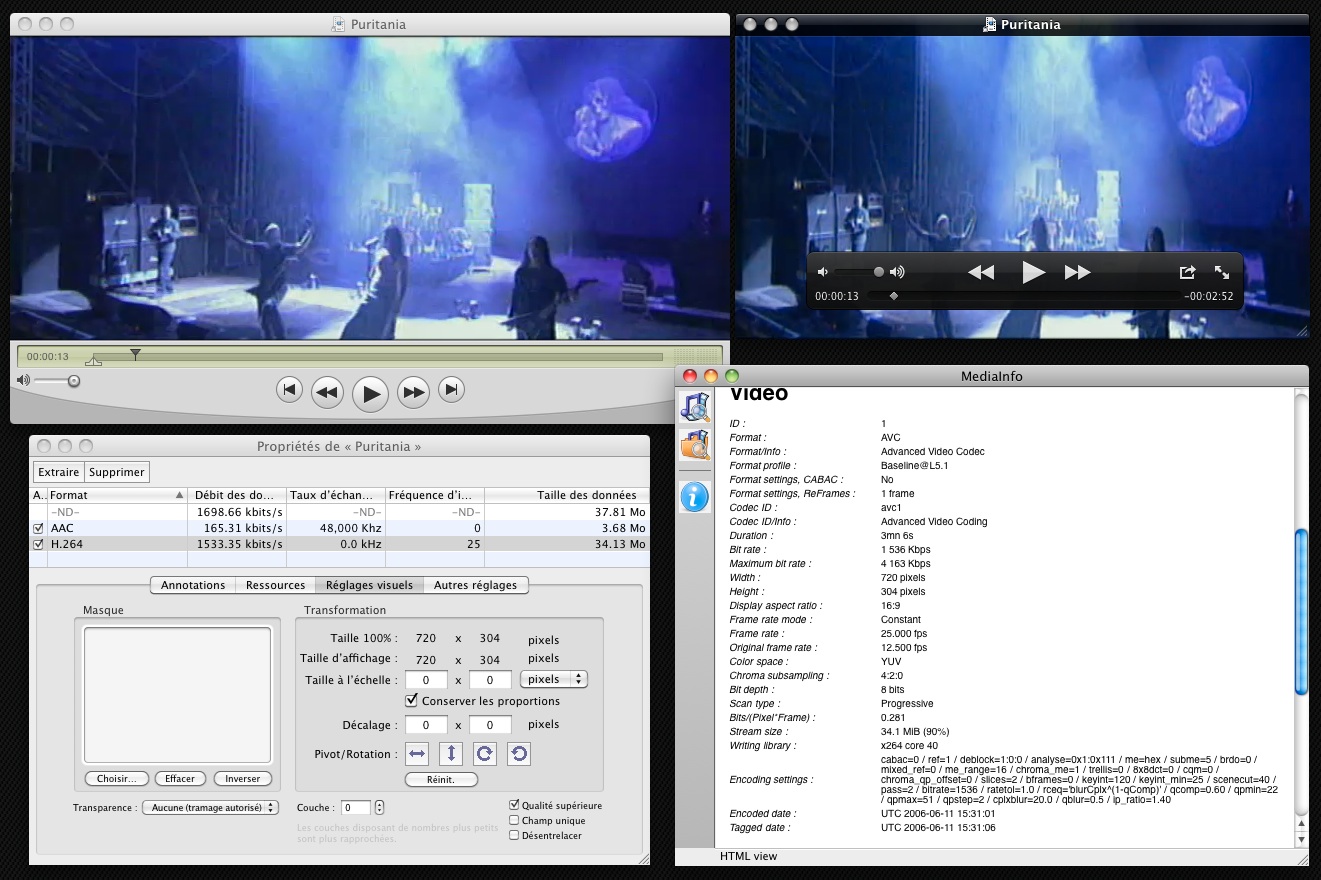Open the Autres réglages tab
The image size is (1321, 880).
coord(475,585)
